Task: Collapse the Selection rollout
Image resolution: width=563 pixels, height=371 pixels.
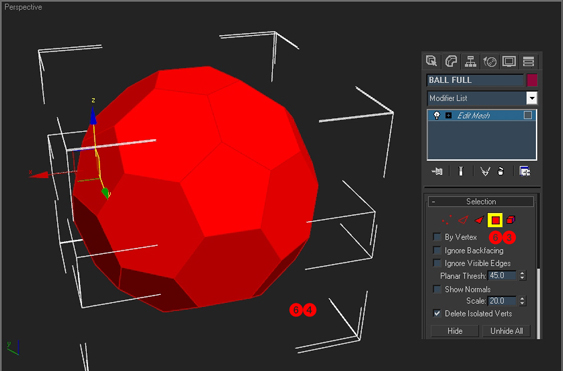Action: 481,201
